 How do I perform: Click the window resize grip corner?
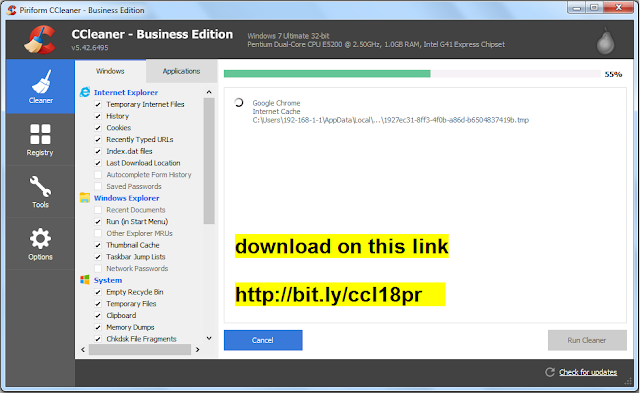point(628,381)
